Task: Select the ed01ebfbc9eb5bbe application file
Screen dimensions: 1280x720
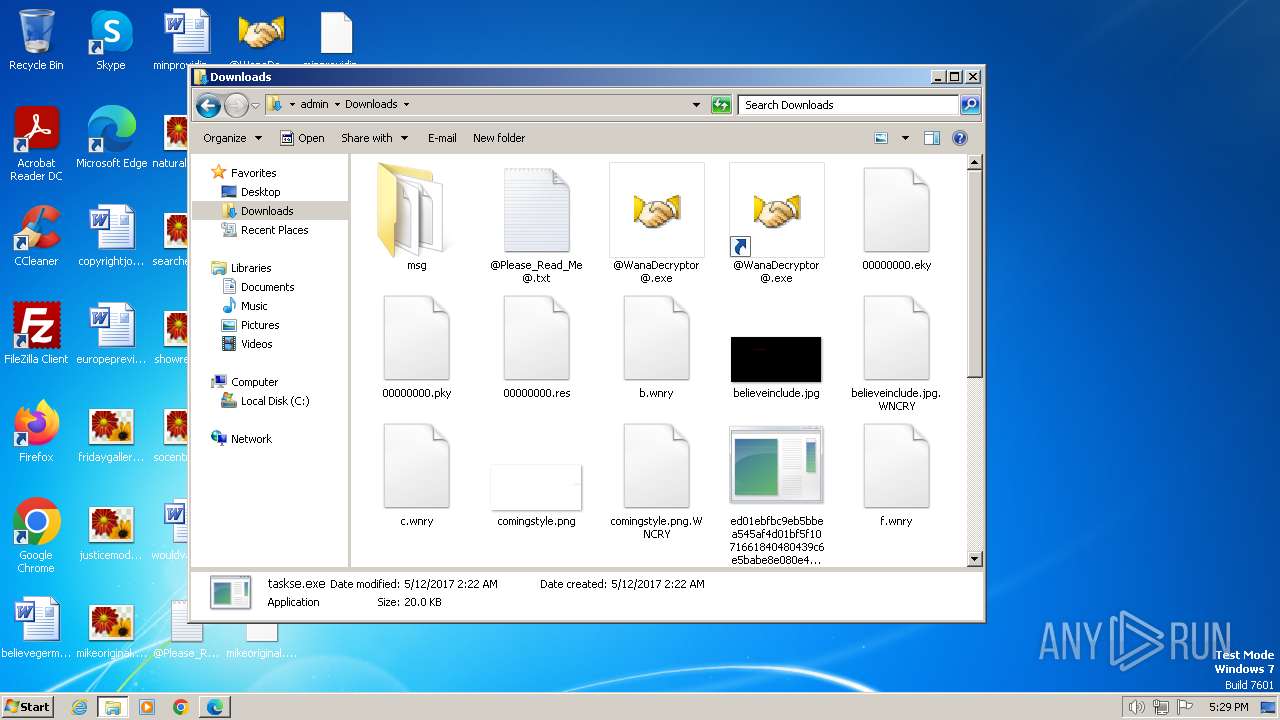Action: [776, 495]
